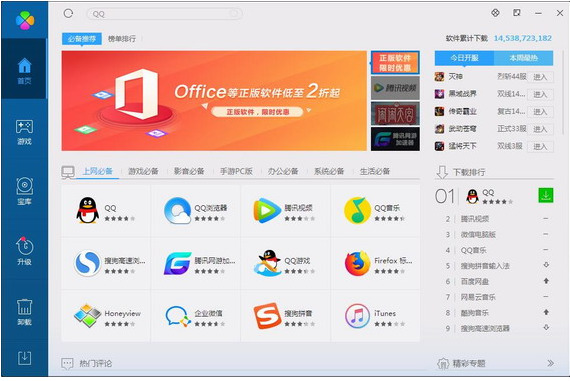The image size is (570, 381).
Task: Click the 腾讯网游加速器 G icon in grid
Action: (x=177, y=263)
